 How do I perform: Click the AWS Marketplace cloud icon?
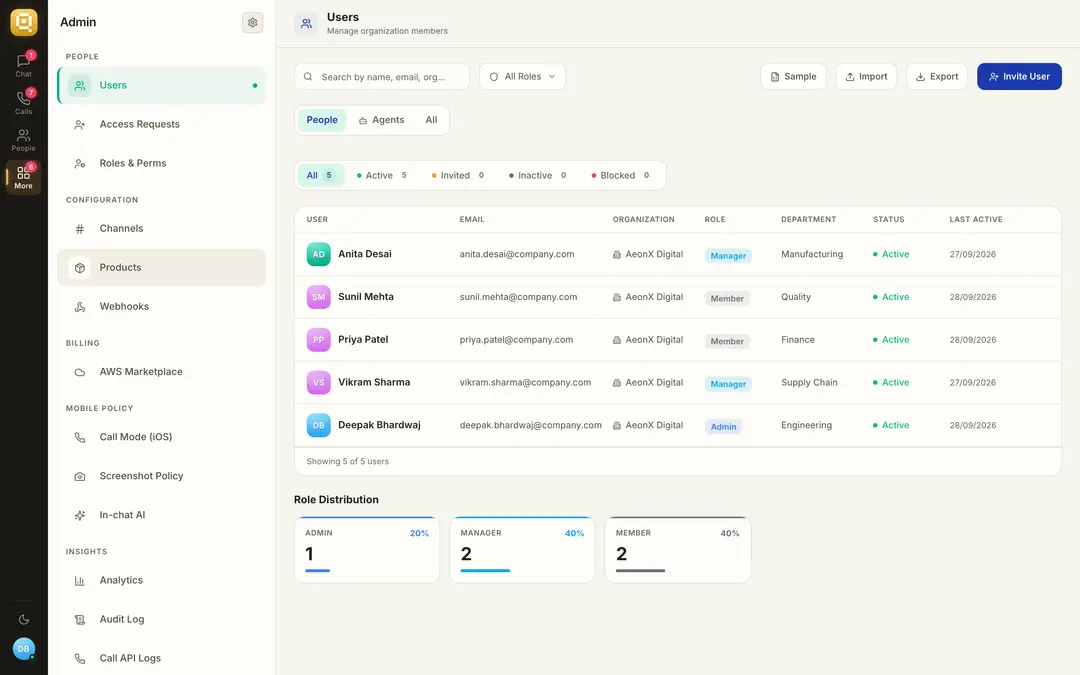pos(80,372)
